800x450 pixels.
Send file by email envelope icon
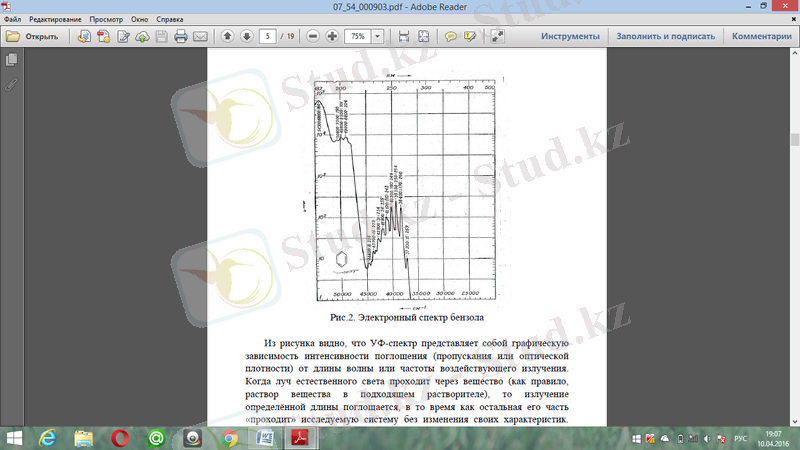(x=201, y=36)
